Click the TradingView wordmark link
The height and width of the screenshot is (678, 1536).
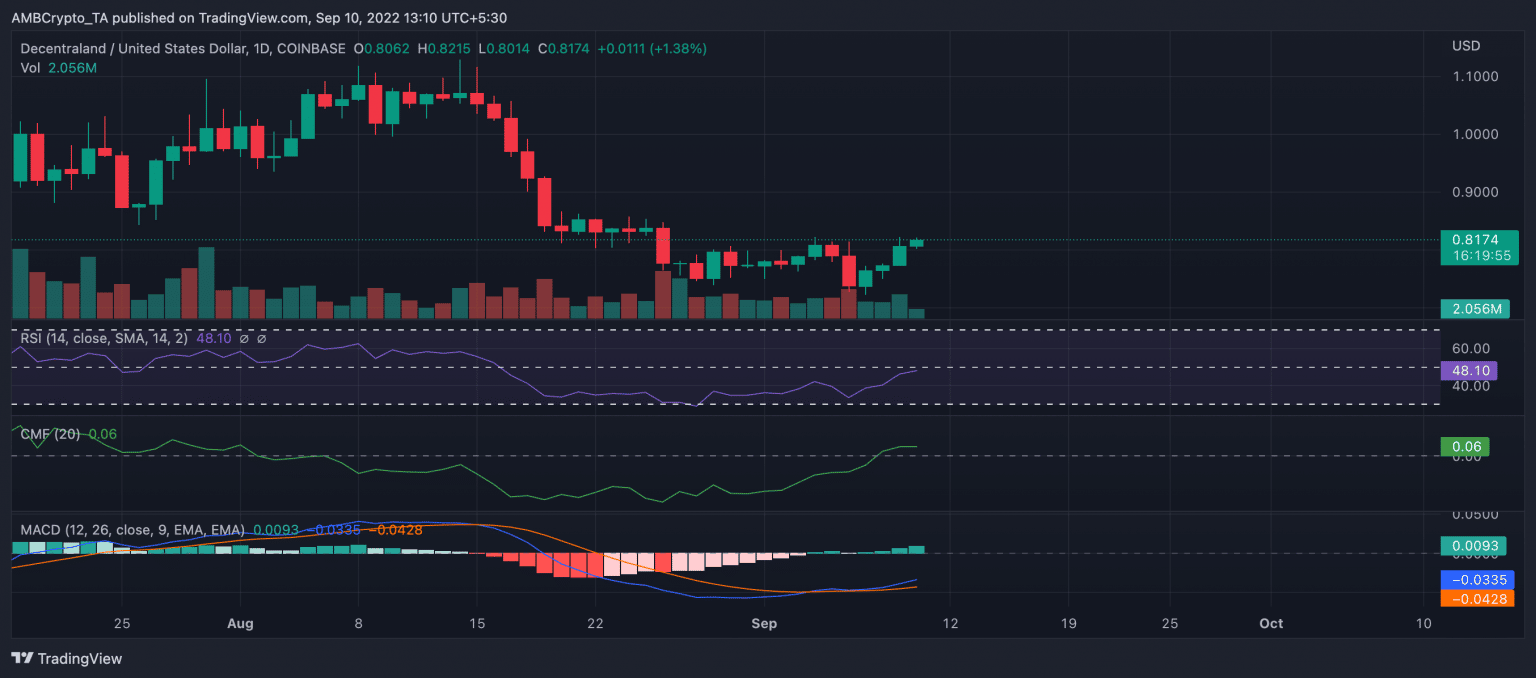pos(80,658)
